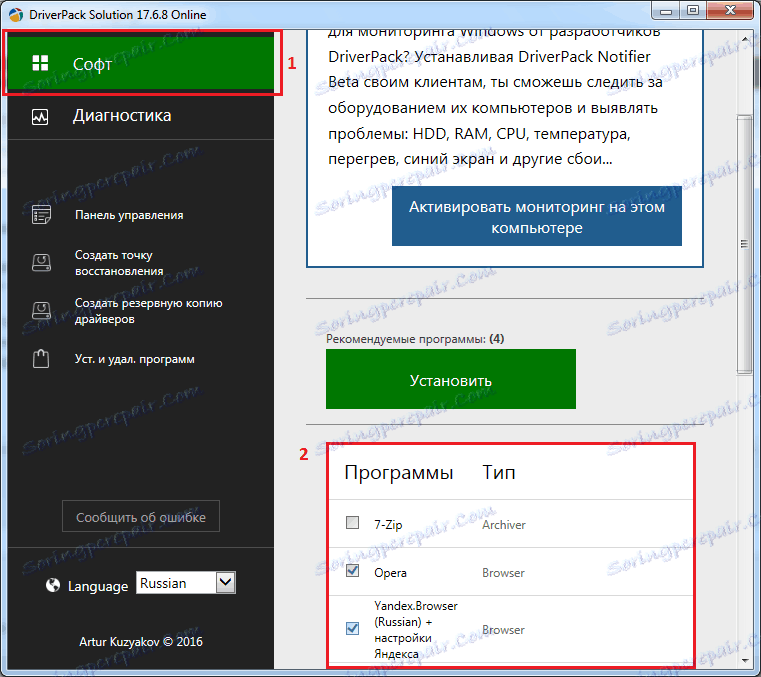The width and height of the screenshot is (761, 677).
Task: Choose Создать точку восстановления
Action: (119, 263)
